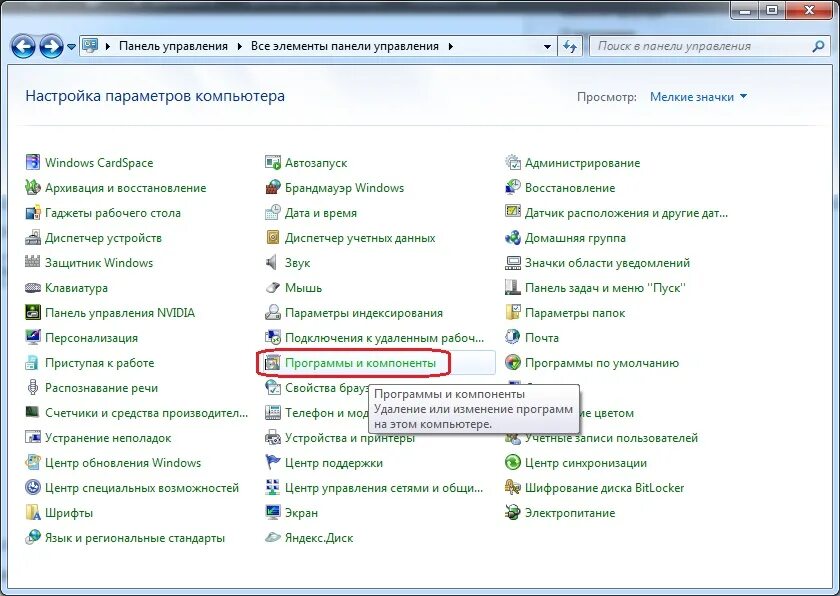Open the Восстановление link
Viewport: 840px width, 596px height.
click(569, 188)
